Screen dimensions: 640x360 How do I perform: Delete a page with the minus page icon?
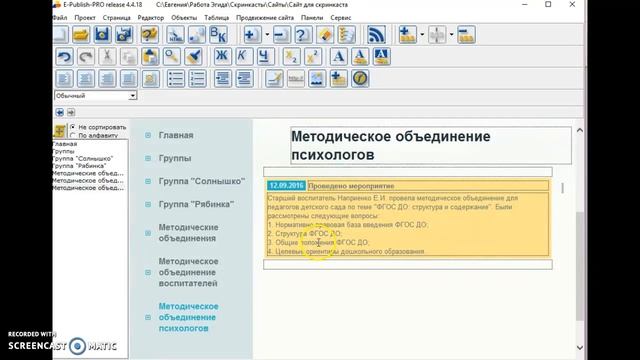(282, 35)
